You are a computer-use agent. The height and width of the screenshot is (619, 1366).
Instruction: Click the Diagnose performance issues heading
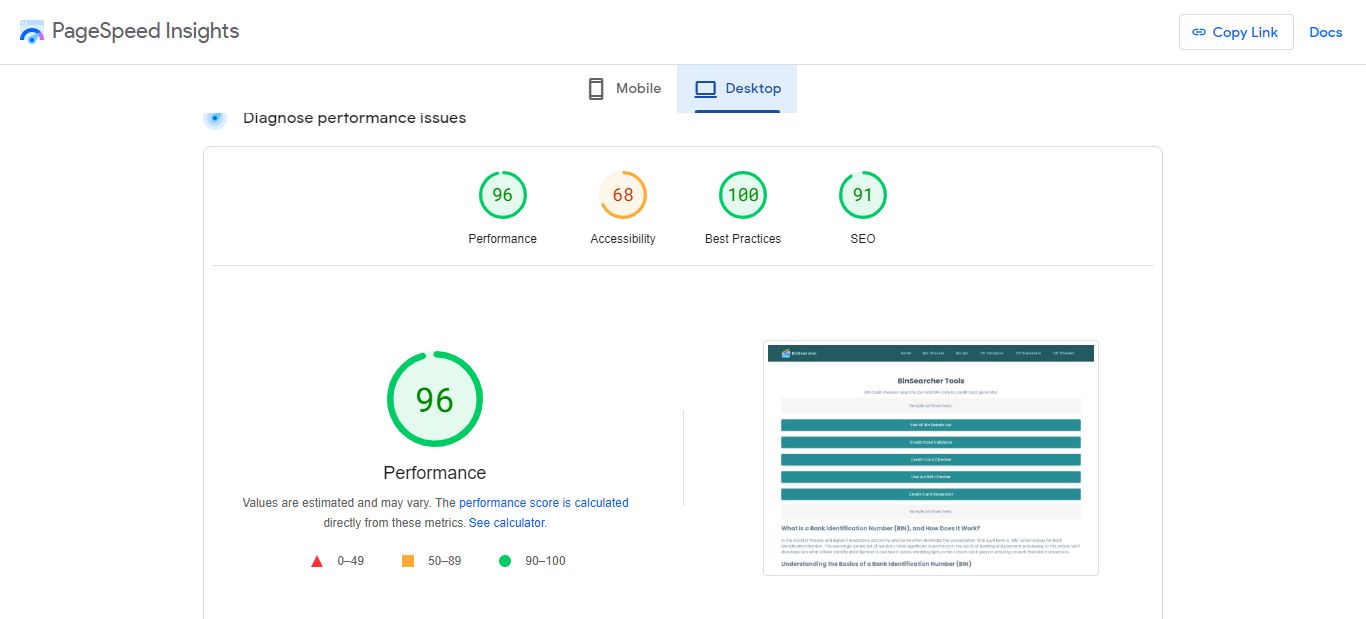[354, 118]
